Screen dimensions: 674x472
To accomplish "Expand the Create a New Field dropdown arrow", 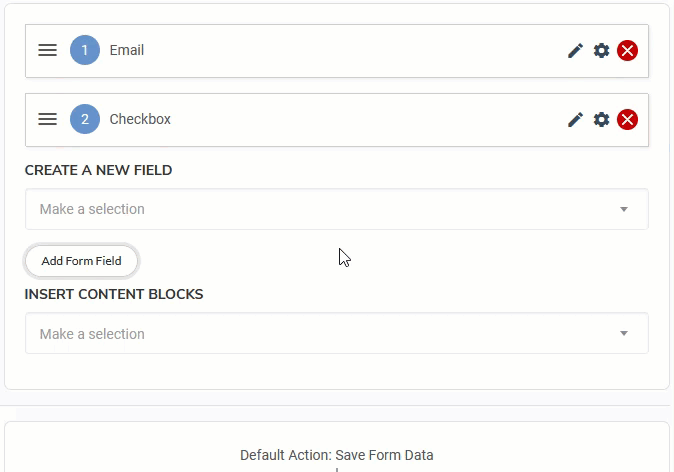I will [x=624, y=209].
